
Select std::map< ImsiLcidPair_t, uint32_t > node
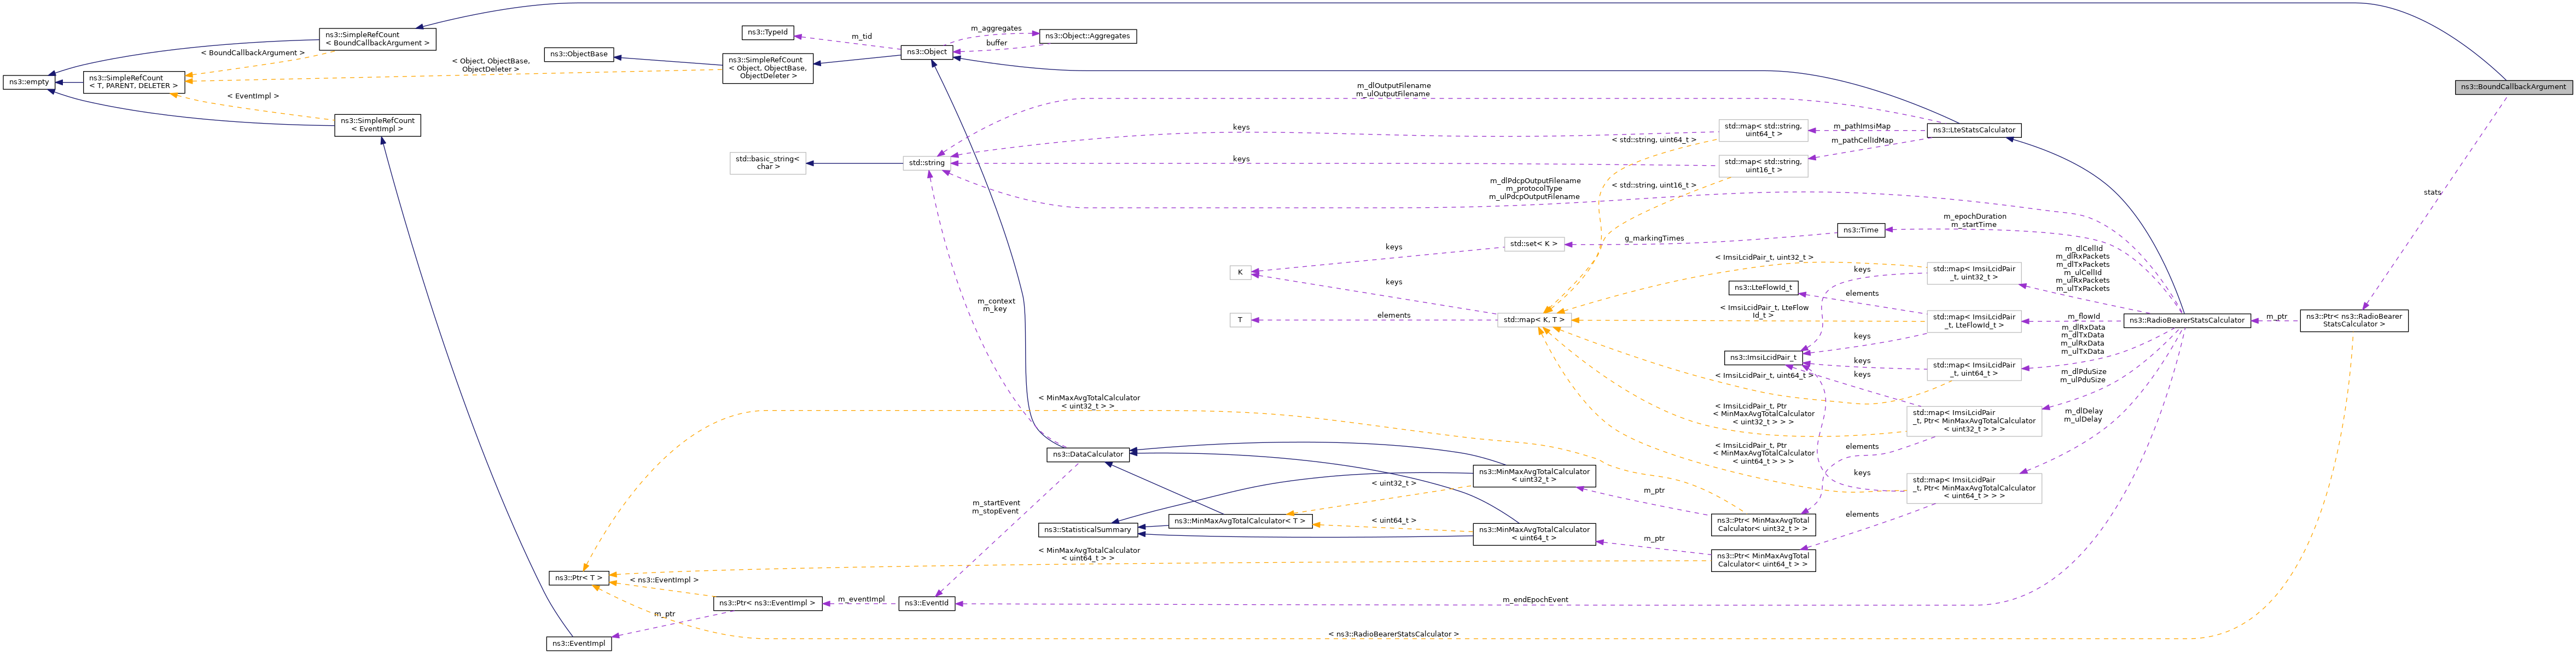[x=1974, y=273]
